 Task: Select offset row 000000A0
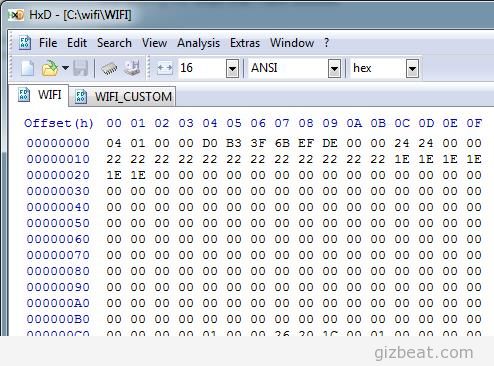tap(58, 303)
